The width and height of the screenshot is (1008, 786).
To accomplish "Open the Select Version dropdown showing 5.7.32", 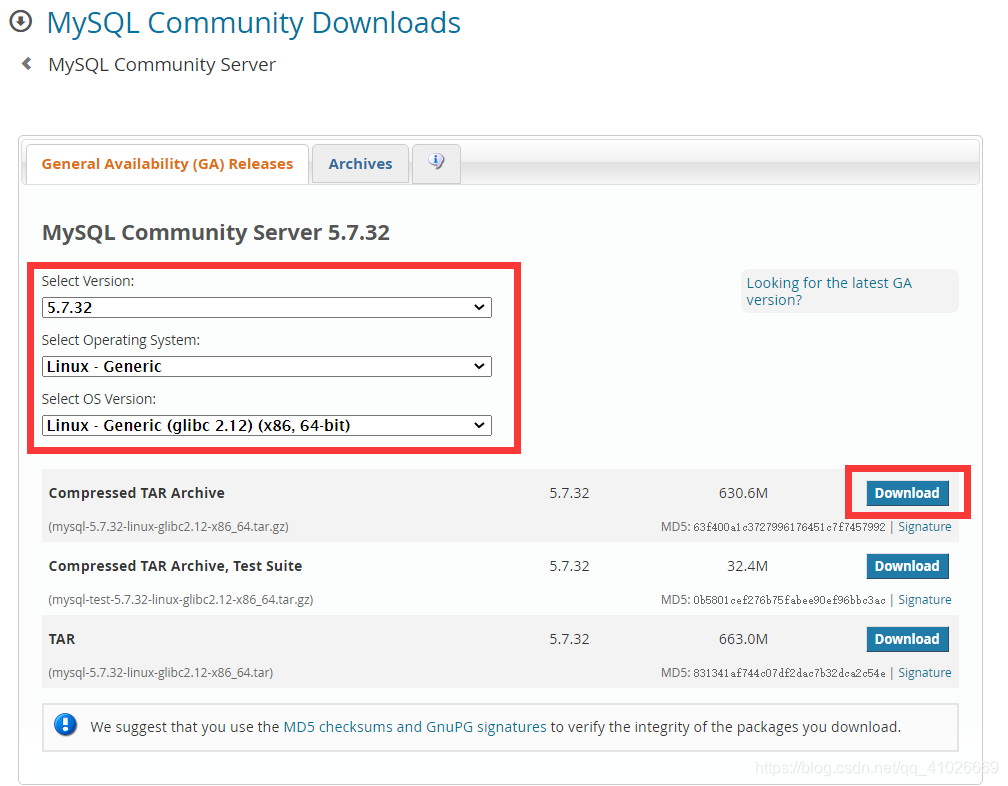I will (x=267, y=307).
